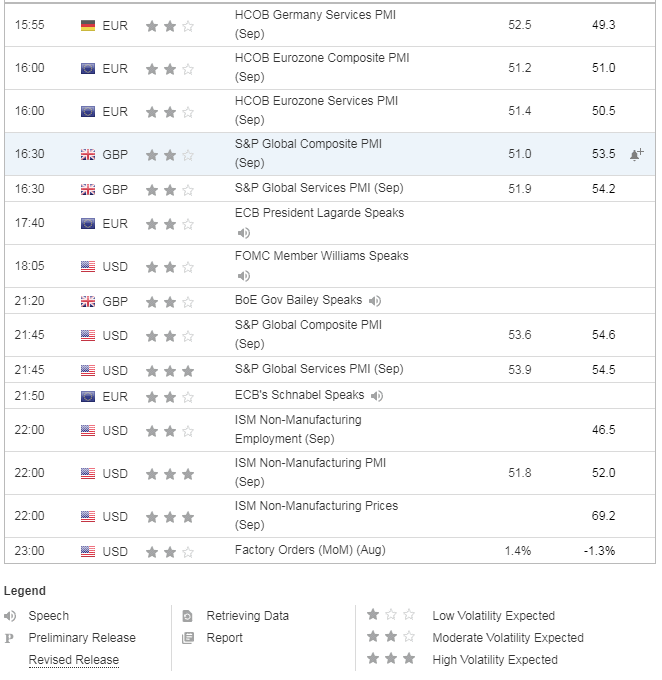Image resolution: width=662 pixels, height=680 pixels.
Task: Click the volatility stars on ISM Non-Manufacturing PMI row
Action: [x=170, y=474]
